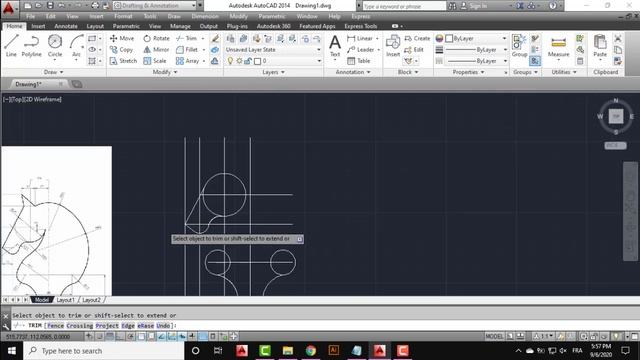Choose the eRase option in command line

pyautogui.click(x=146, y=326)
